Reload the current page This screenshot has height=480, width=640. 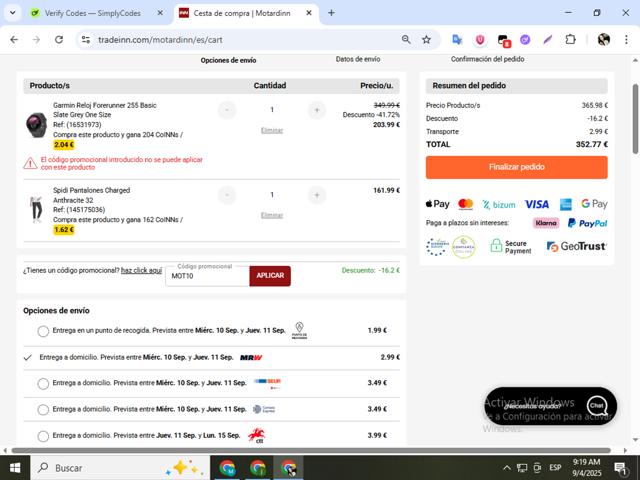tap(59, 40)
